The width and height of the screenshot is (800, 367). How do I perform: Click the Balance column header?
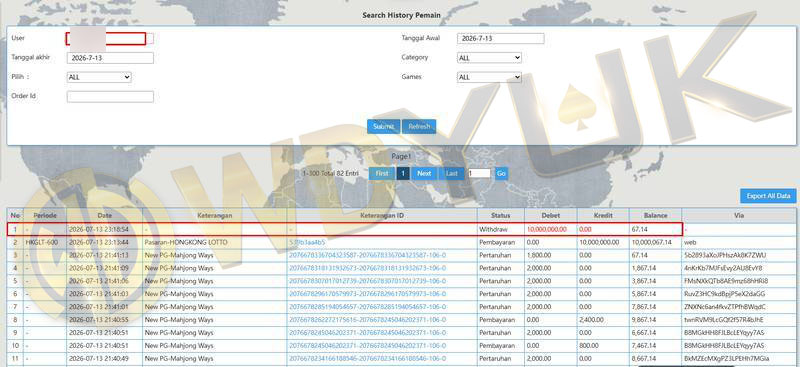655,215
